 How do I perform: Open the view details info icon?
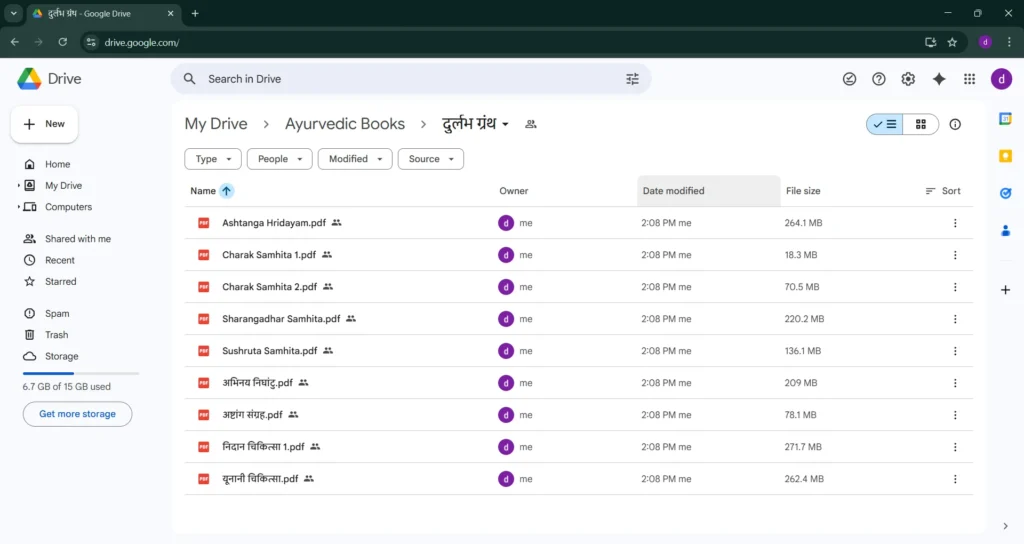[x=955, y=124]
